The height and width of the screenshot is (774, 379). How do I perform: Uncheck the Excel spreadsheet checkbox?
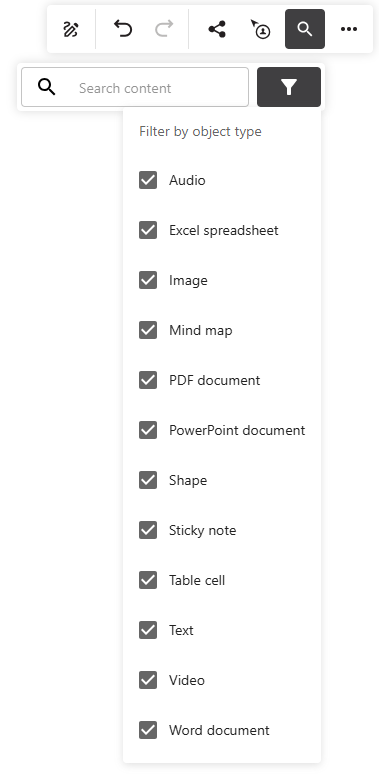(x=148, y=230)
